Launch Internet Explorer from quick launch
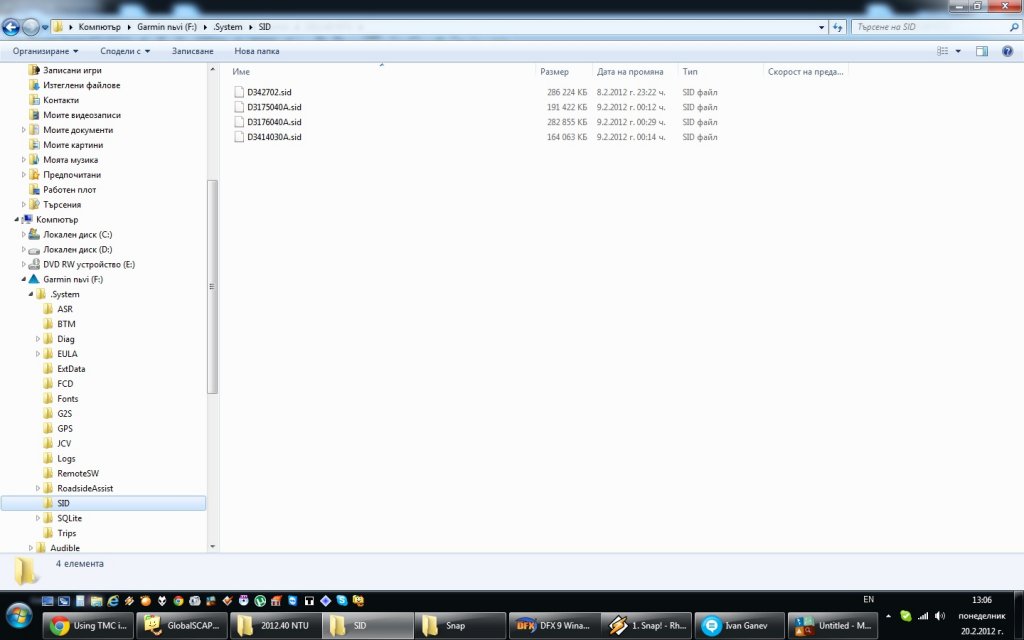The width and height of the screenshot is (1024, 640). coord(112,601)
